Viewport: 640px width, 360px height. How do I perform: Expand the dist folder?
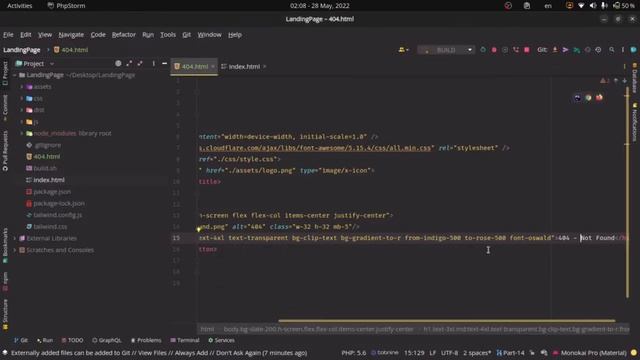[x=22, y=110]
